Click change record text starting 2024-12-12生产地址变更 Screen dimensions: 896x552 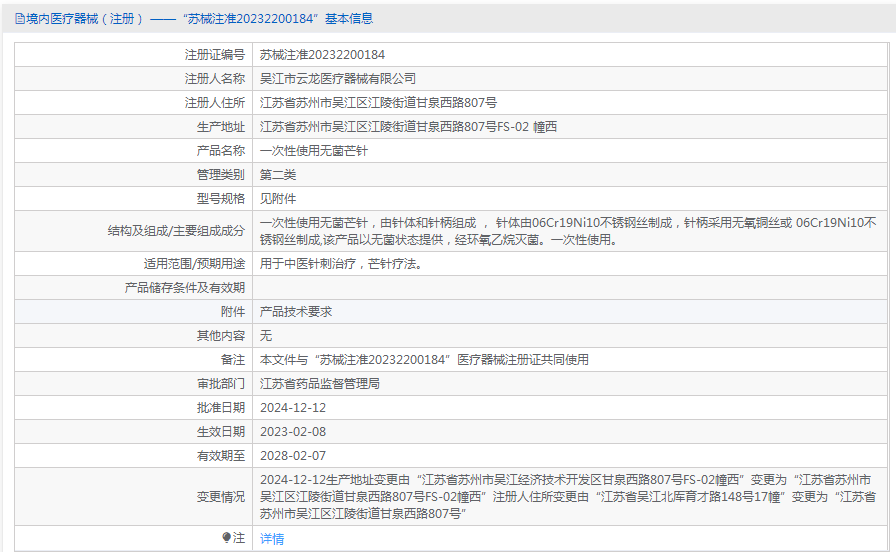pos(568,497)
